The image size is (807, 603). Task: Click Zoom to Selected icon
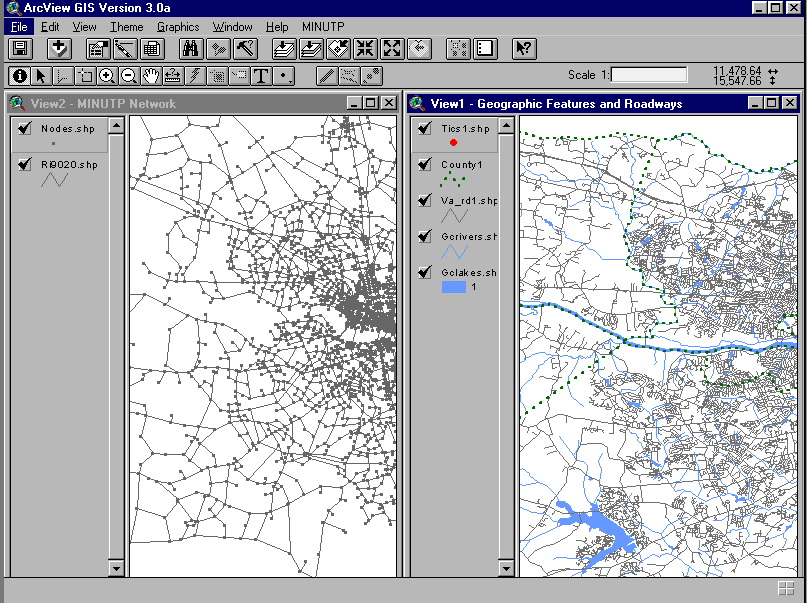pos(338,49)
